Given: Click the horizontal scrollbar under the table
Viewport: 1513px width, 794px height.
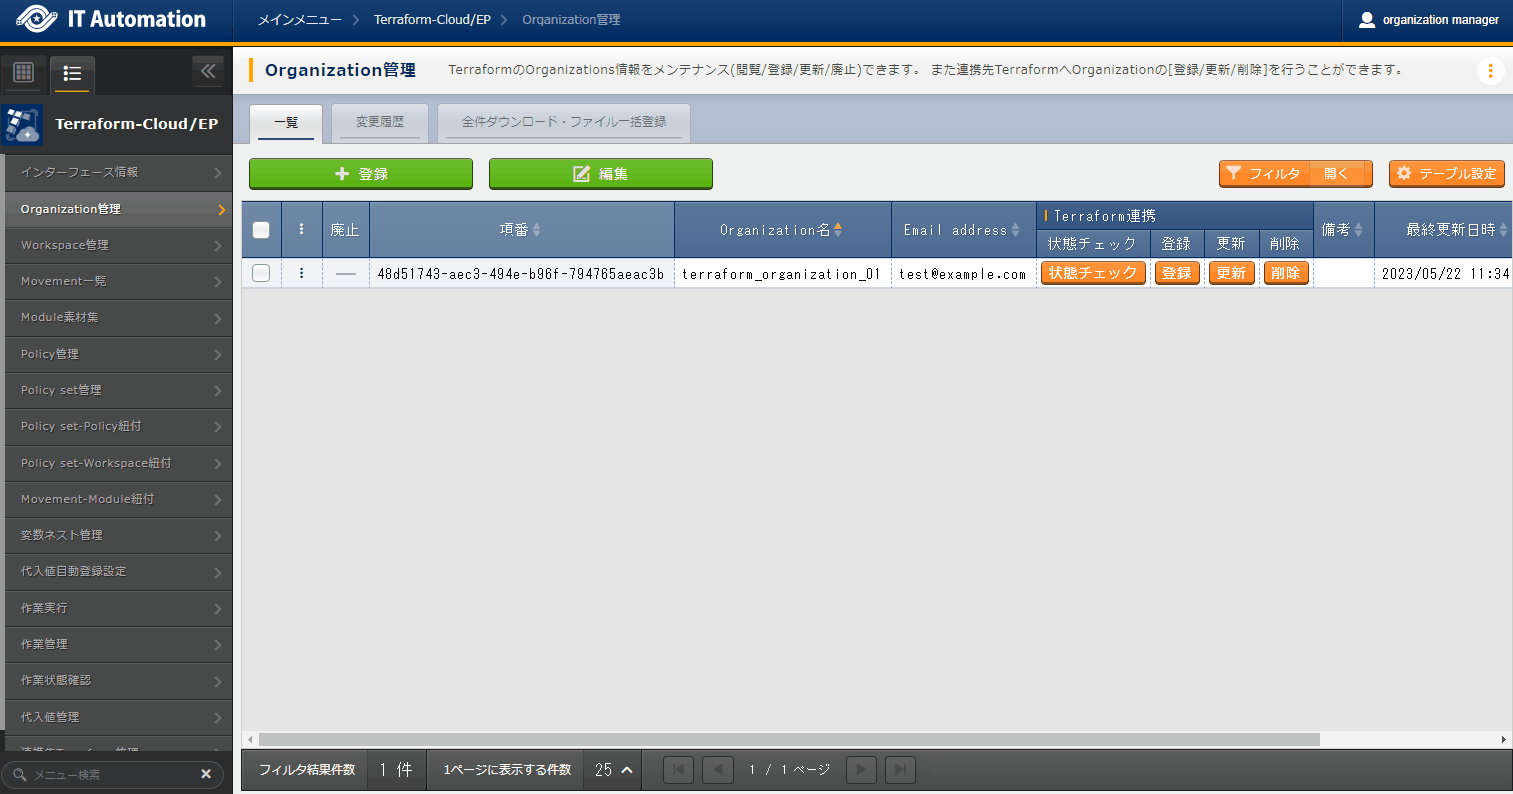Looking at the screenshot, I should coord(788,739).
